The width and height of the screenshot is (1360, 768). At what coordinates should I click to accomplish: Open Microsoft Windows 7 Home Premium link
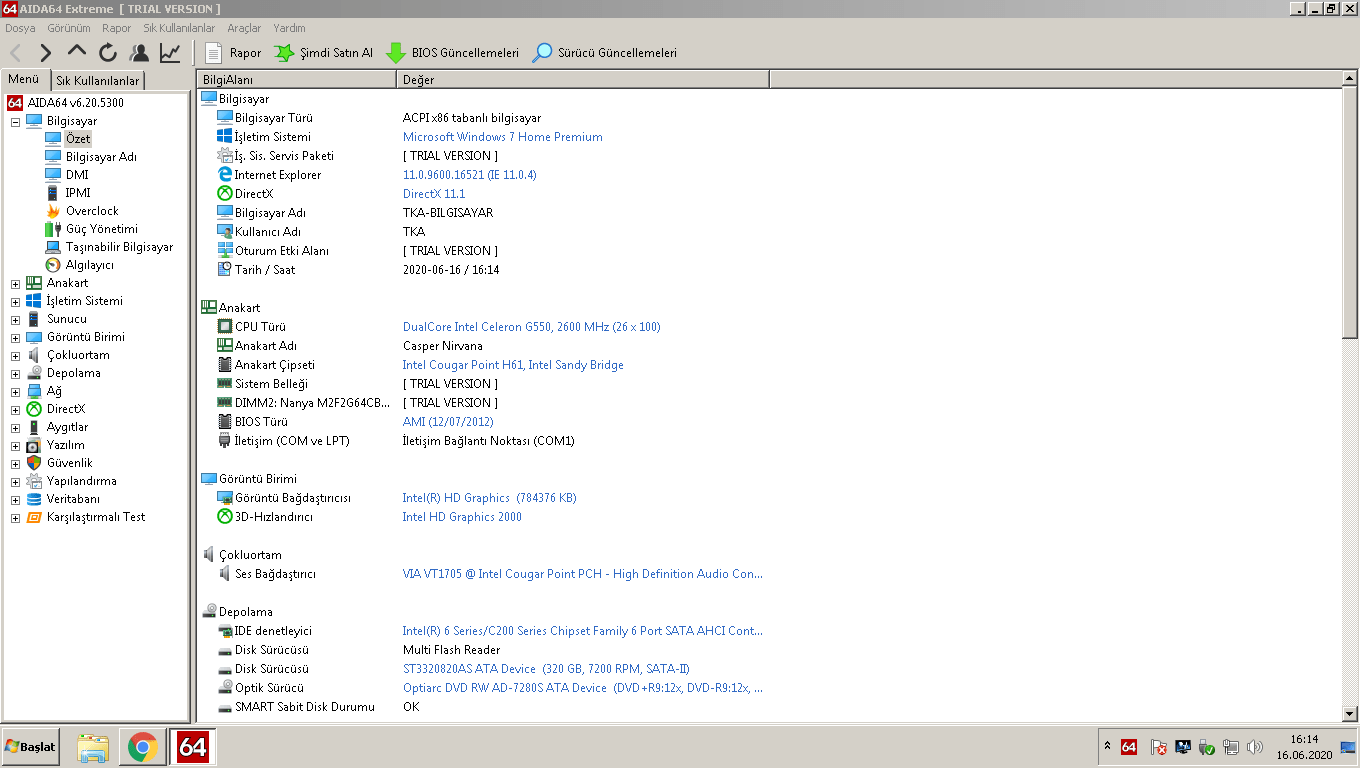(502, 137)
